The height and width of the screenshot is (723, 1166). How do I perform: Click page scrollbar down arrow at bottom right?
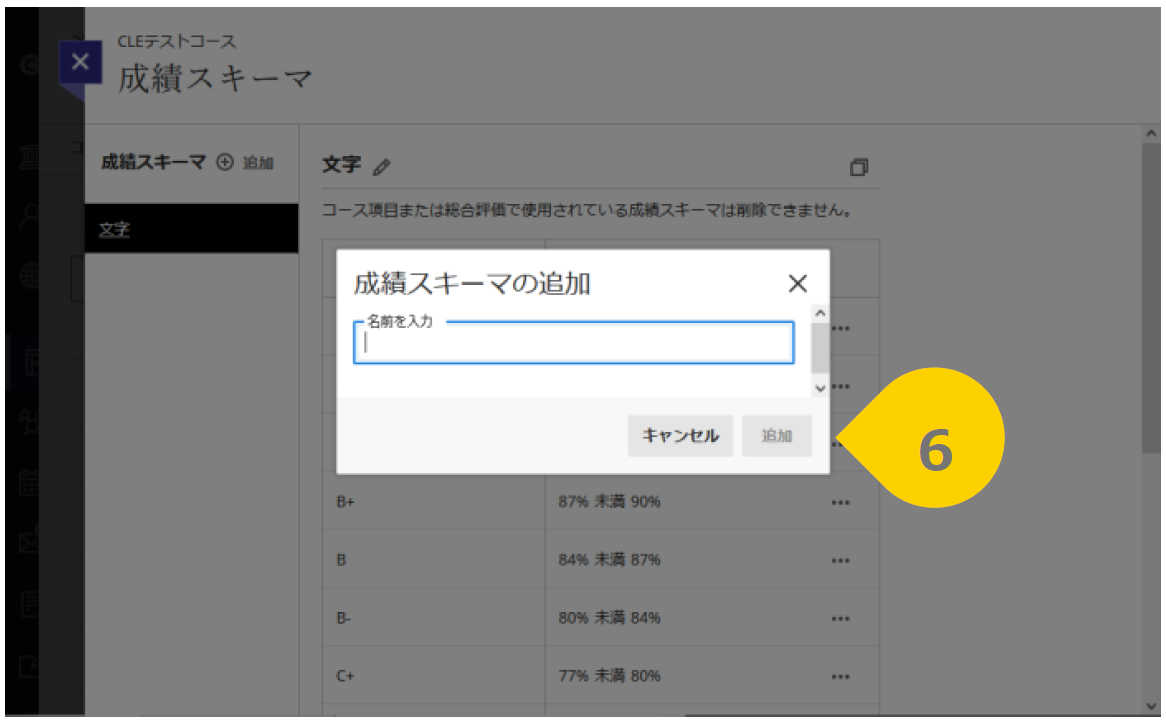point(1151,707)
